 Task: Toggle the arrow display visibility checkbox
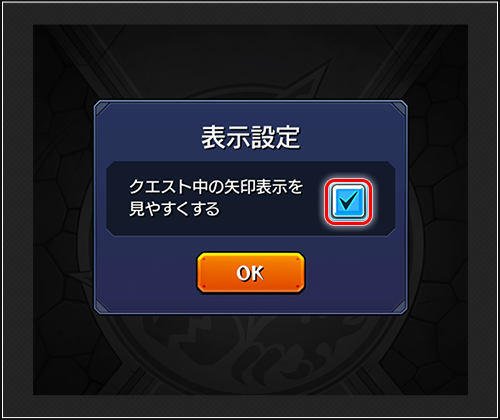click(x=348, y=202)
